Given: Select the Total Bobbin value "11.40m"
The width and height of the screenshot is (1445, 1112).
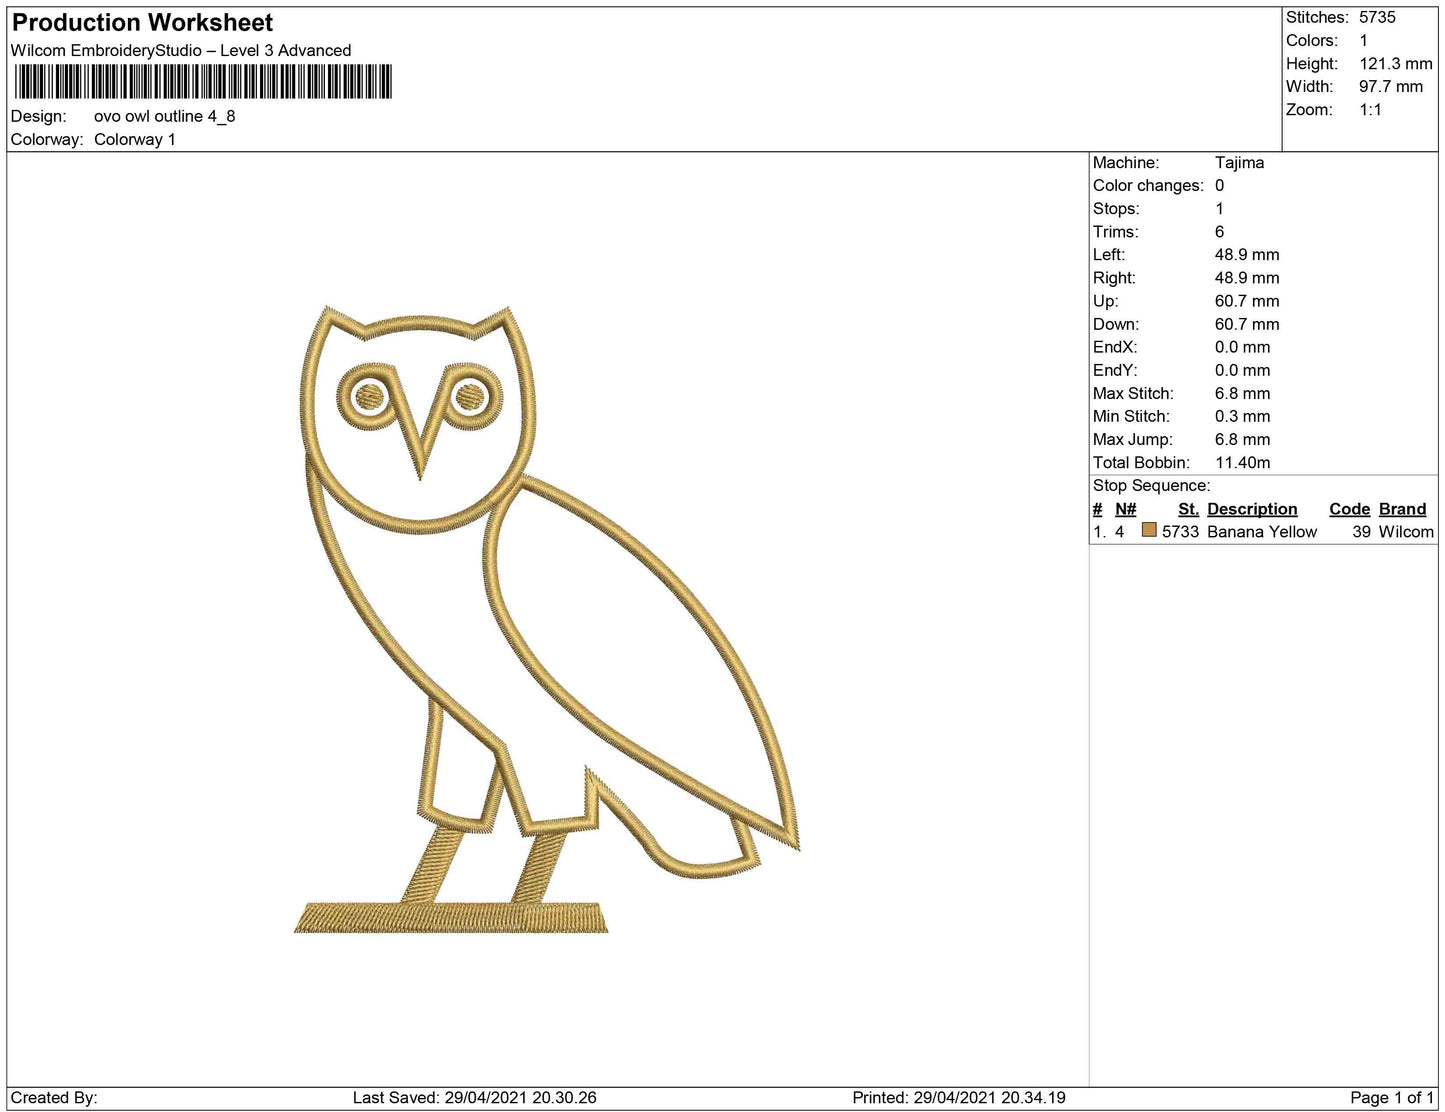Looking at the screenshot, I should pyautogui.click(x=1243, y=462).
